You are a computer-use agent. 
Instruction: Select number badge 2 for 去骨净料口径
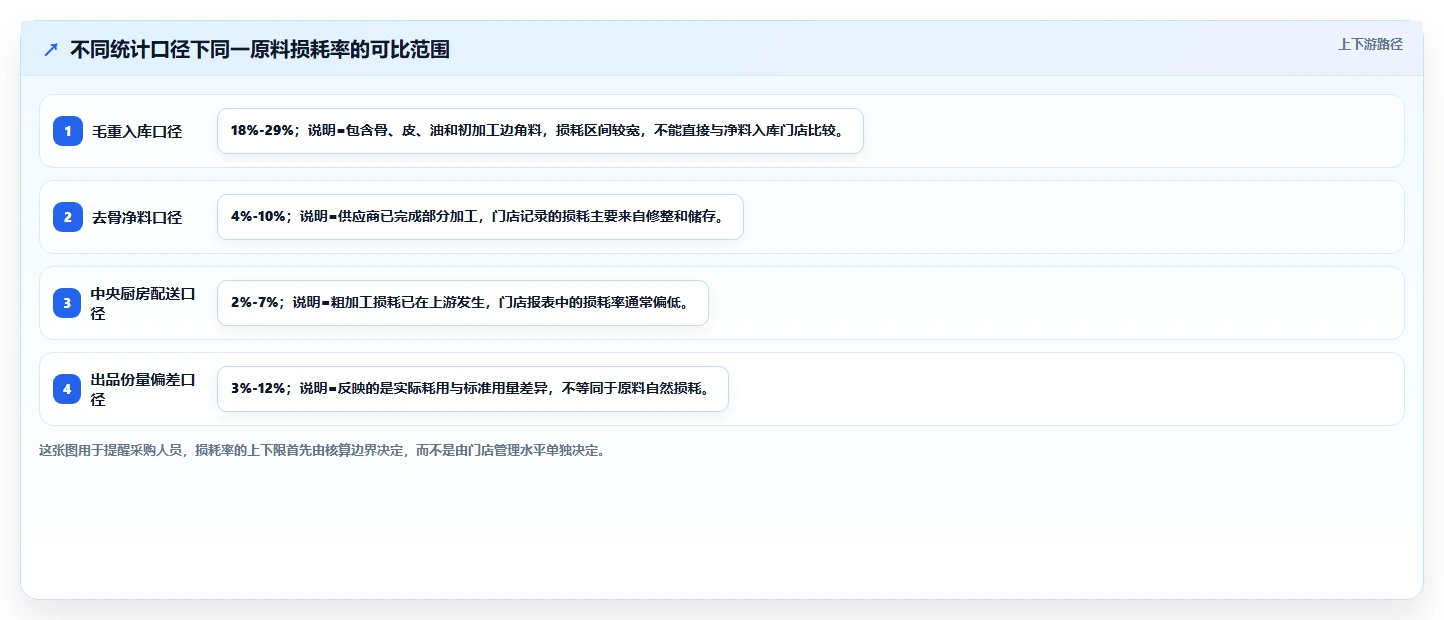pyautogui.click(x=68, y=217)
